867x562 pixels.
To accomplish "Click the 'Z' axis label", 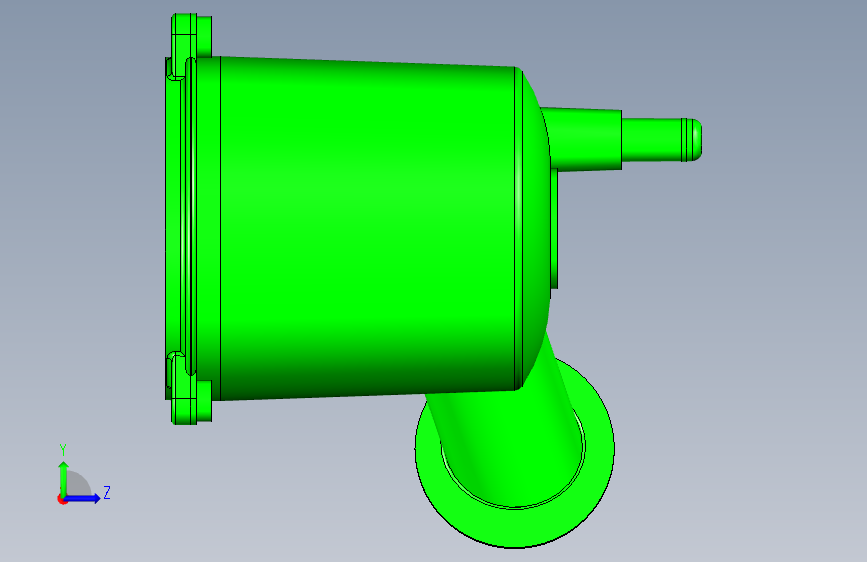I will click(107, 492).
